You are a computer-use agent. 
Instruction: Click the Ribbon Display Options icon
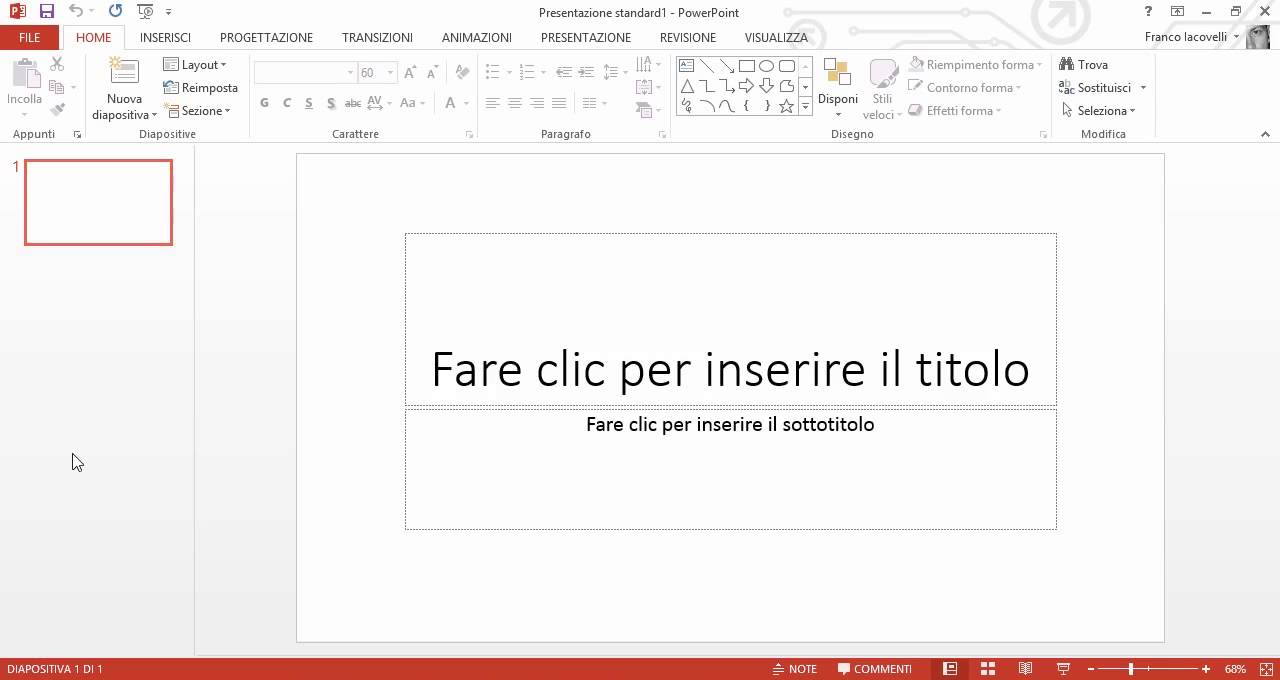point(1177,11)
